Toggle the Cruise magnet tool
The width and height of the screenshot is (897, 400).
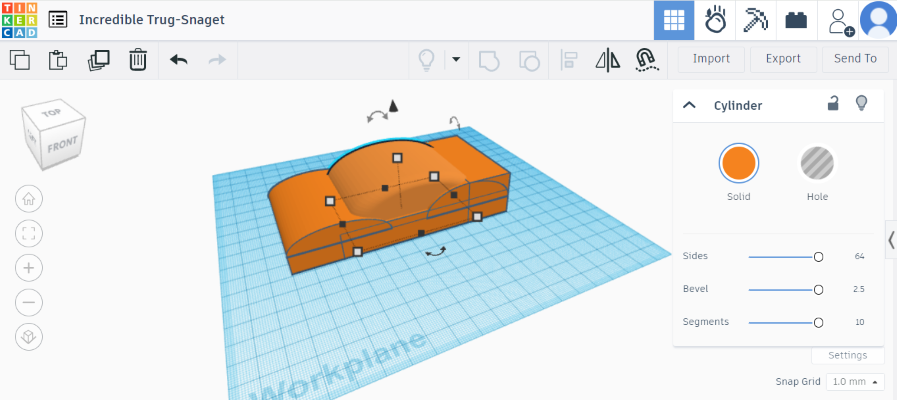pos(646,60)
